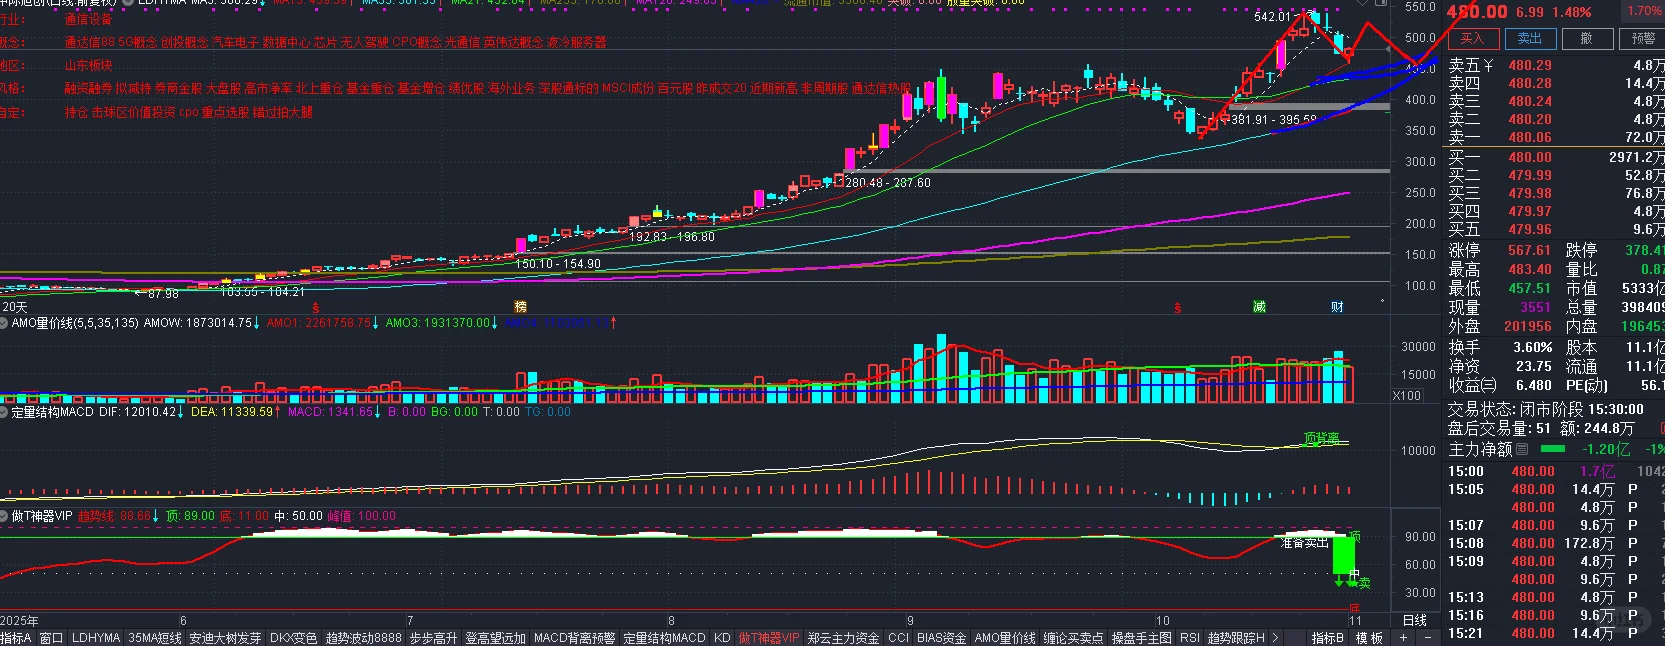This screenshot has width=1665, height=646.
Task: Switch to the 指标B tab
Action: (x=1327, y=638)
